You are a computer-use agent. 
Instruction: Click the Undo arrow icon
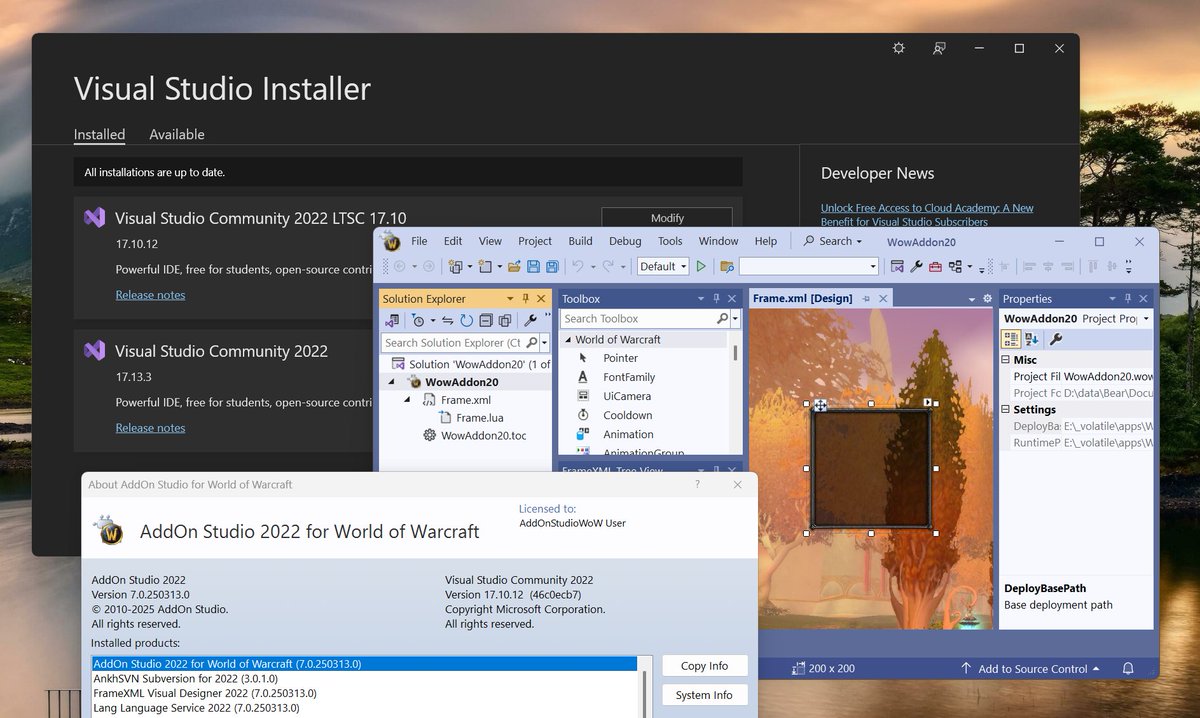577,266
